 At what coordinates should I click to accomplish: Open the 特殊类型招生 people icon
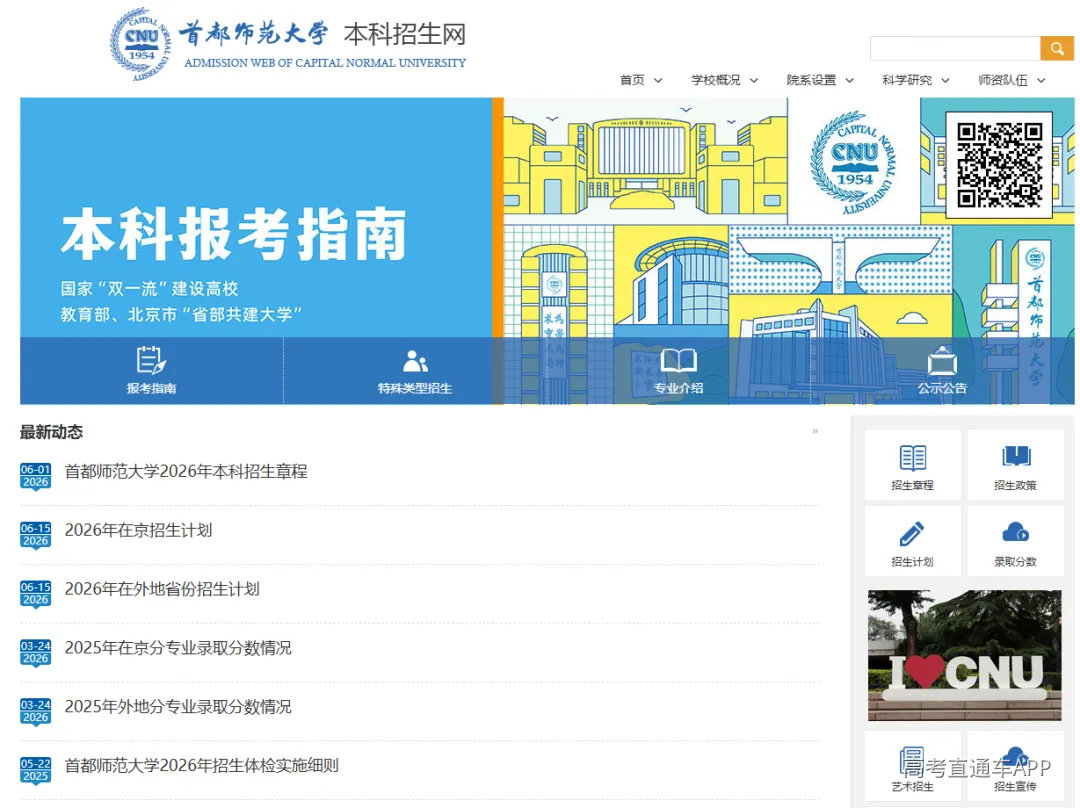coord(415,361)
